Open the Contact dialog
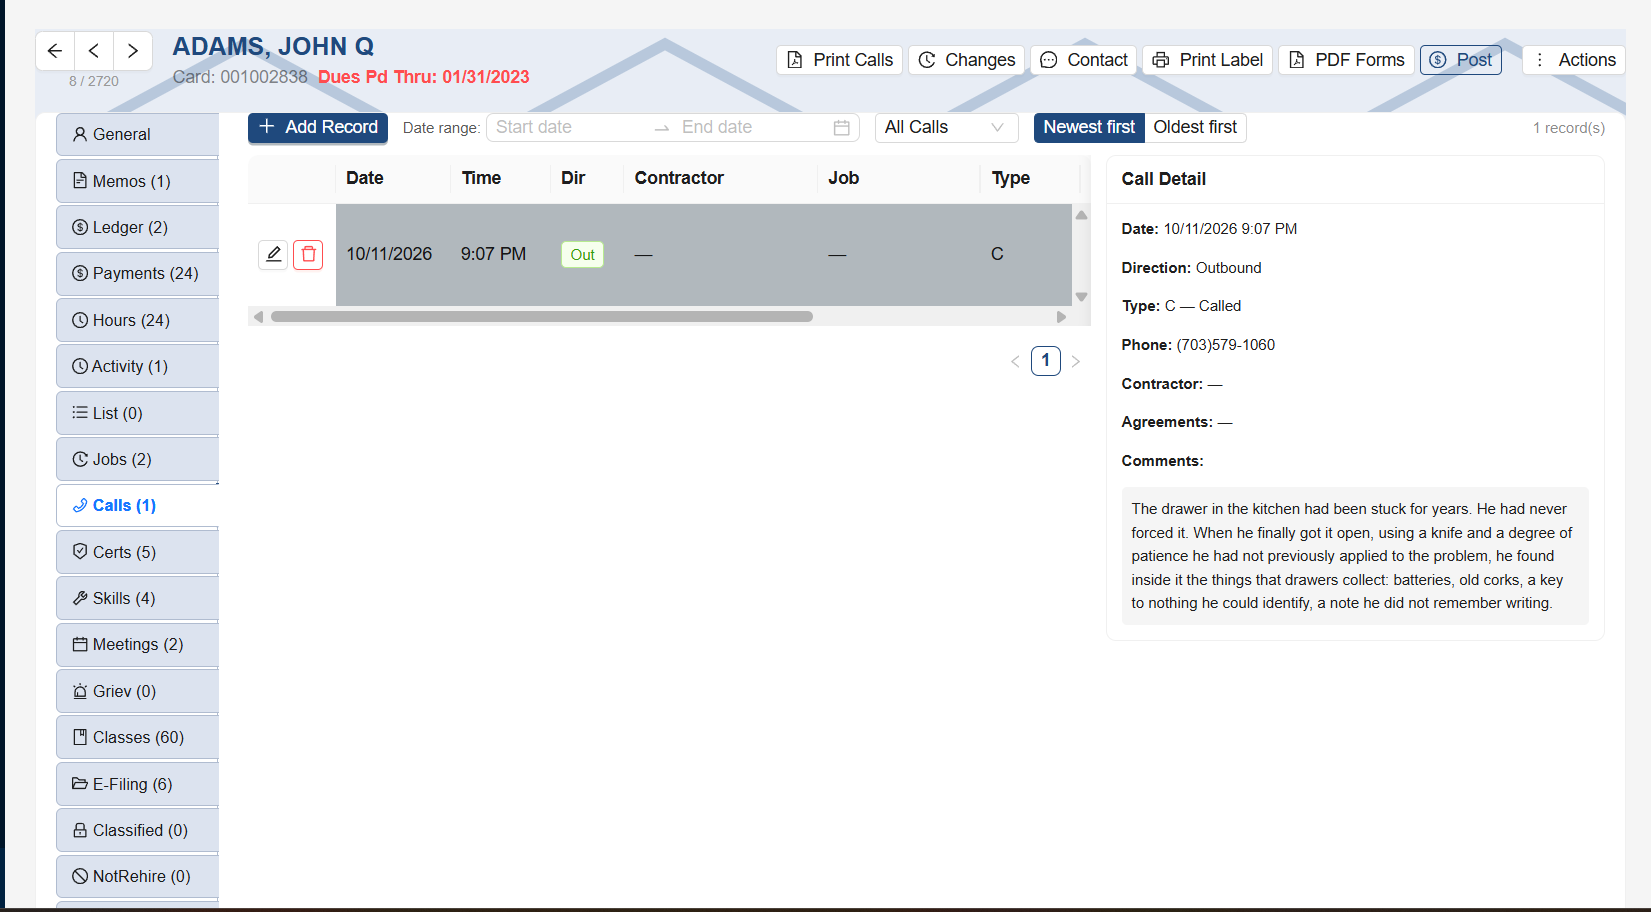This screenshot has height=912, width=1651. [x=1084, y=60]
